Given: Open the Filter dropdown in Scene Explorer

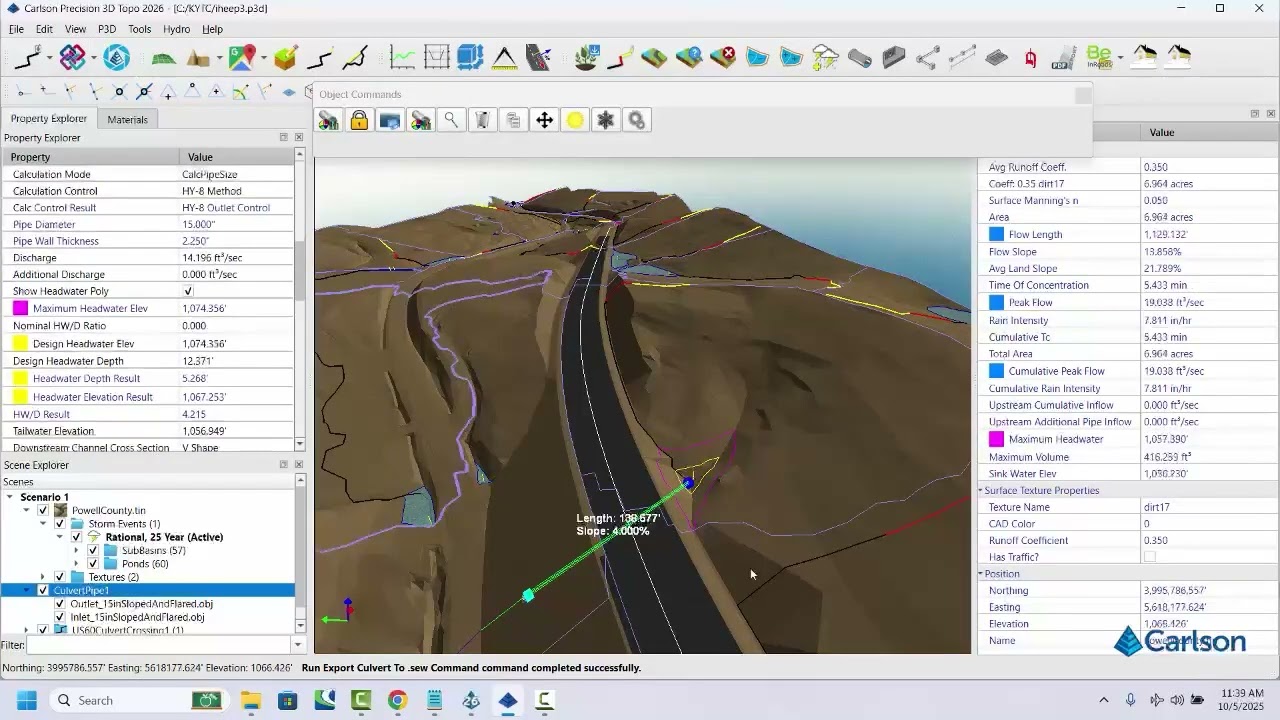Looking at the screenshot, I should point(297,645).
